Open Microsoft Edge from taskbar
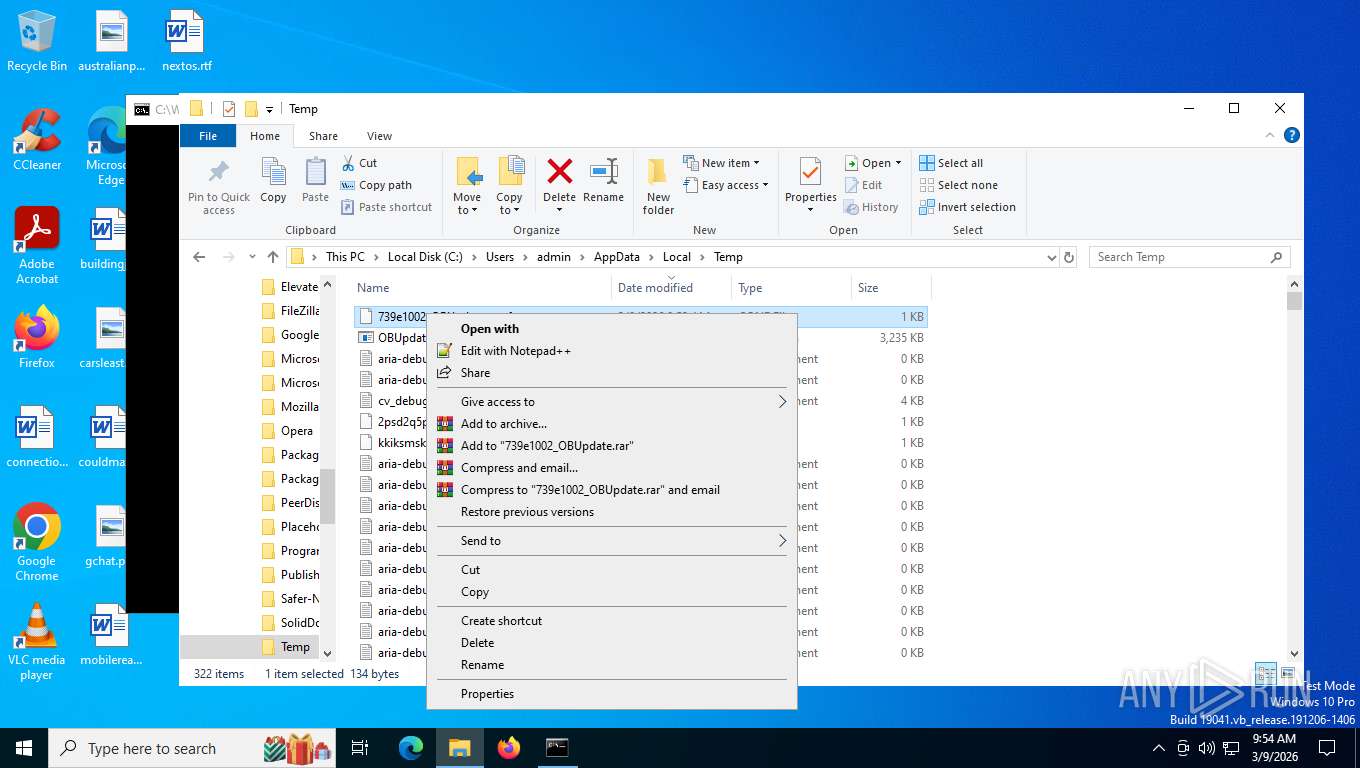Image resolution: width=1360 pixels, height=768 pixels. tap(411, 748)
